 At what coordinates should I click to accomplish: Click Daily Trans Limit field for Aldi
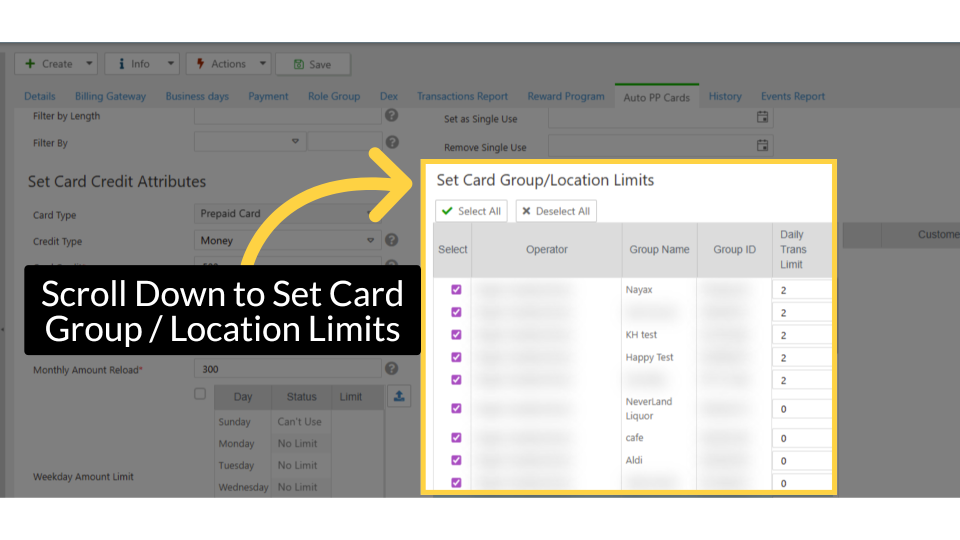tap(801, 461)
